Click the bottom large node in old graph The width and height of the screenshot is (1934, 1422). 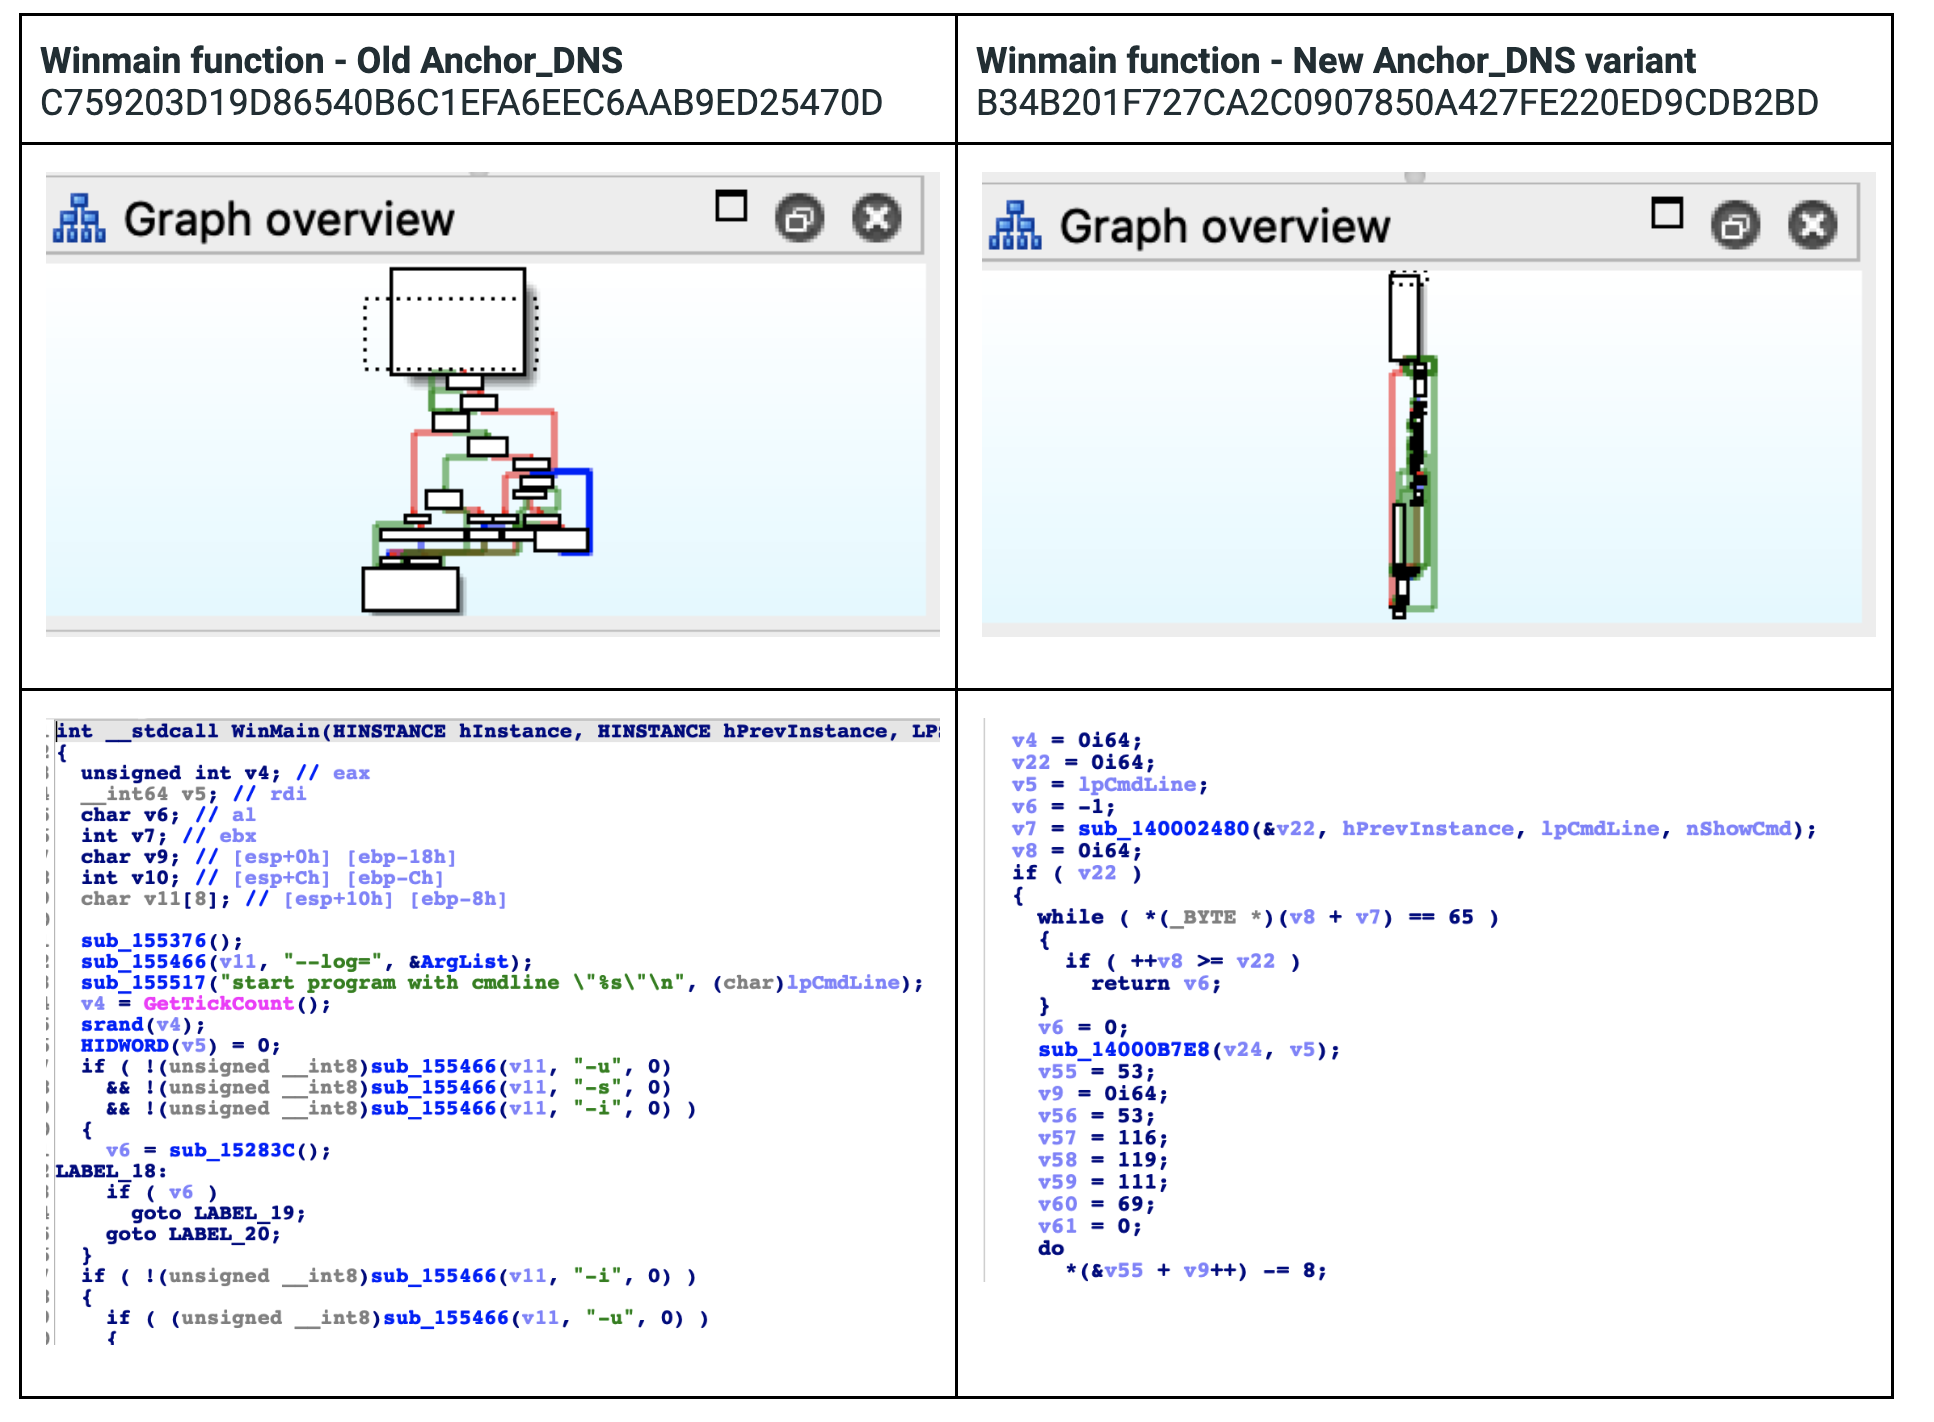pyautogui.click(x=411, y=589)
